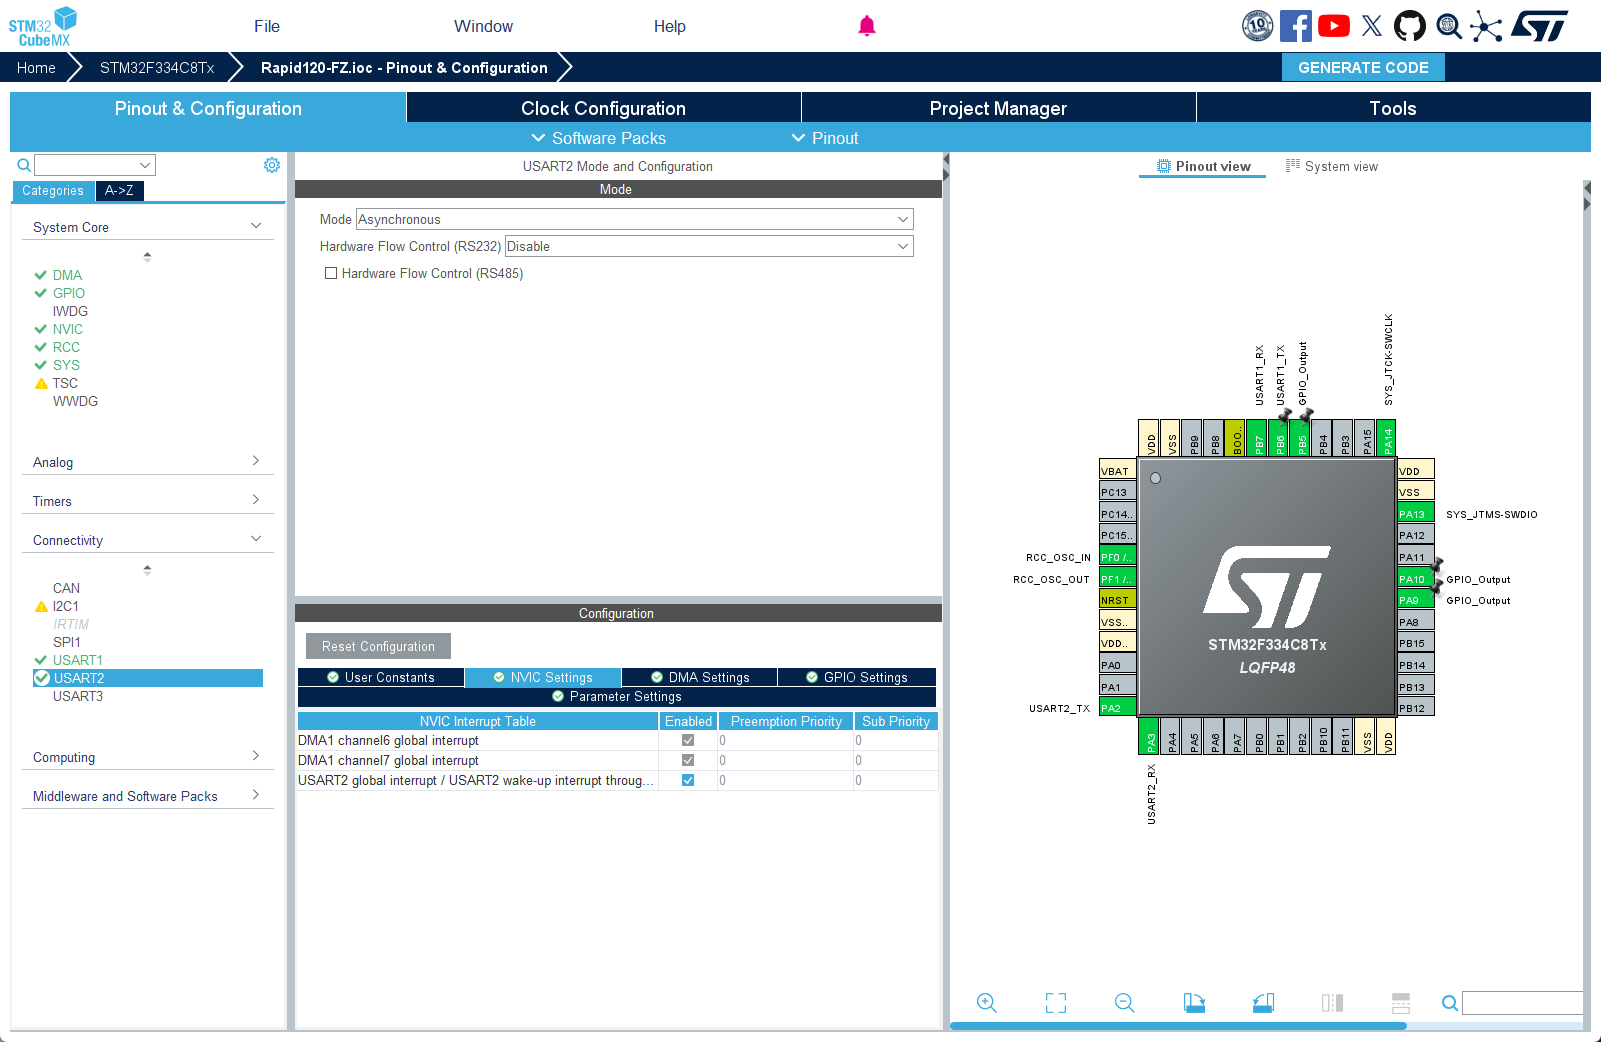Toggle DMA1 channel6 global interrupt enabled checkbox
The height and width of the screenshot is (1042, 1601).
(688, 741)
